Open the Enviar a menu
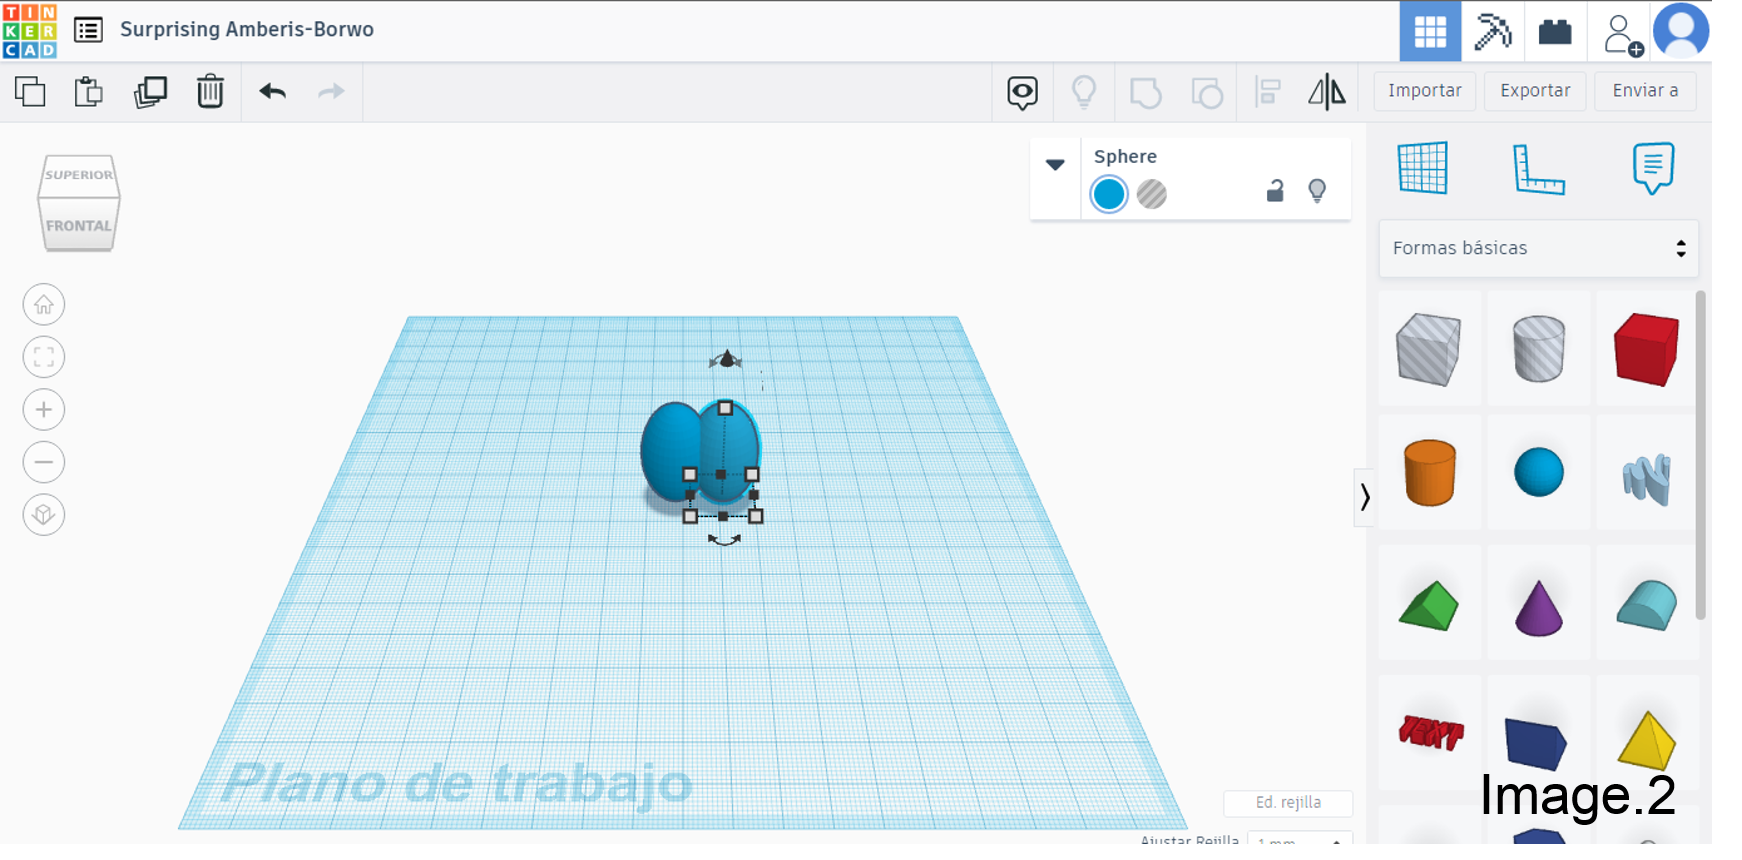This screenshot has height=860, width=1742. coord(1646,91)
